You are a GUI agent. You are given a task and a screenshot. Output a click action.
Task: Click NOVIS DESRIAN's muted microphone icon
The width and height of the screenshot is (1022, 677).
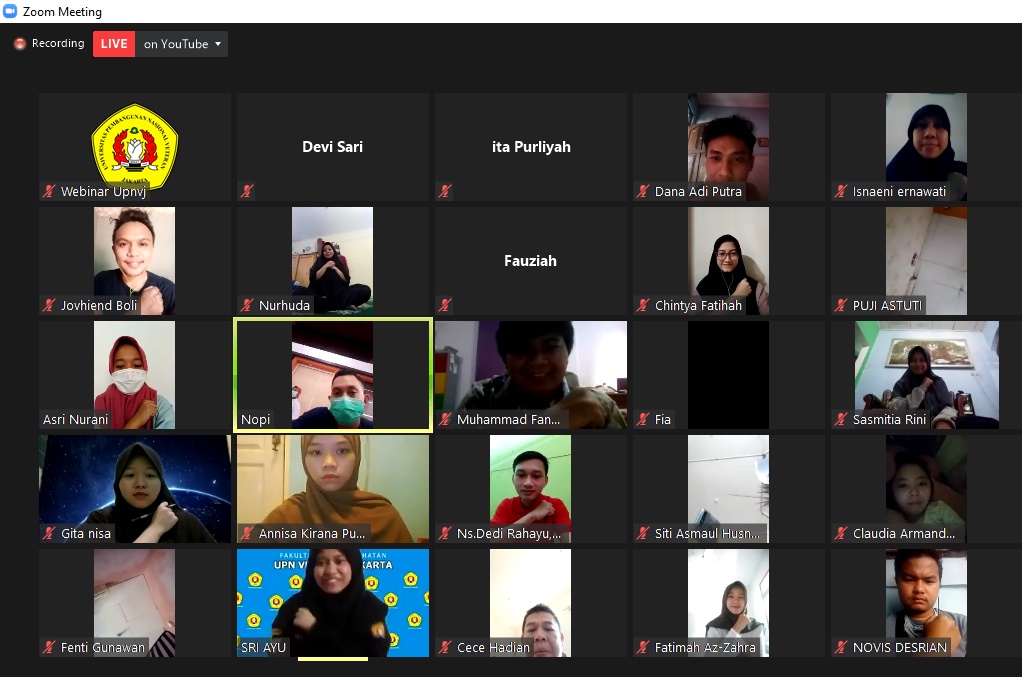point(841,647)
